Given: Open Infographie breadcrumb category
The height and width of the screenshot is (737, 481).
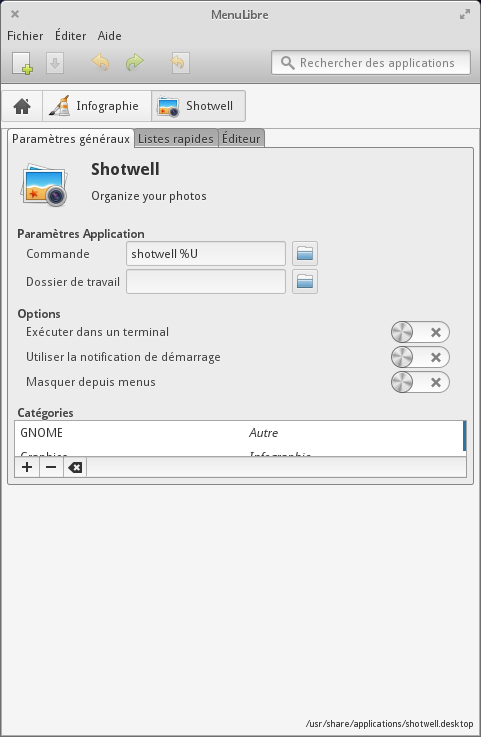Looking at the screenshot, I should 97,106.
